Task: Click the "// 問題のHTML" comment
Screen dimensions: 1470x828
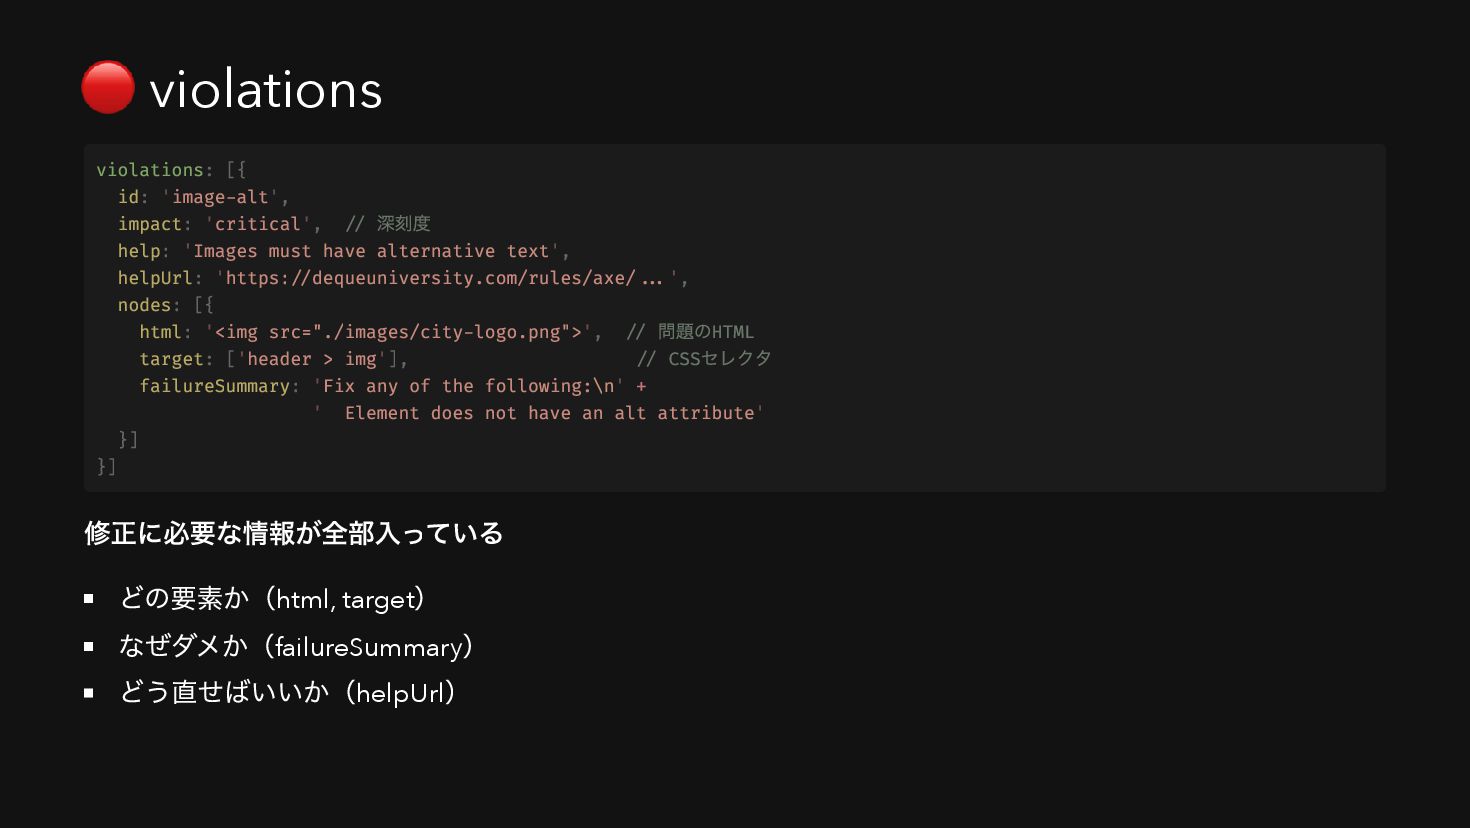Action: pos(690,332)
